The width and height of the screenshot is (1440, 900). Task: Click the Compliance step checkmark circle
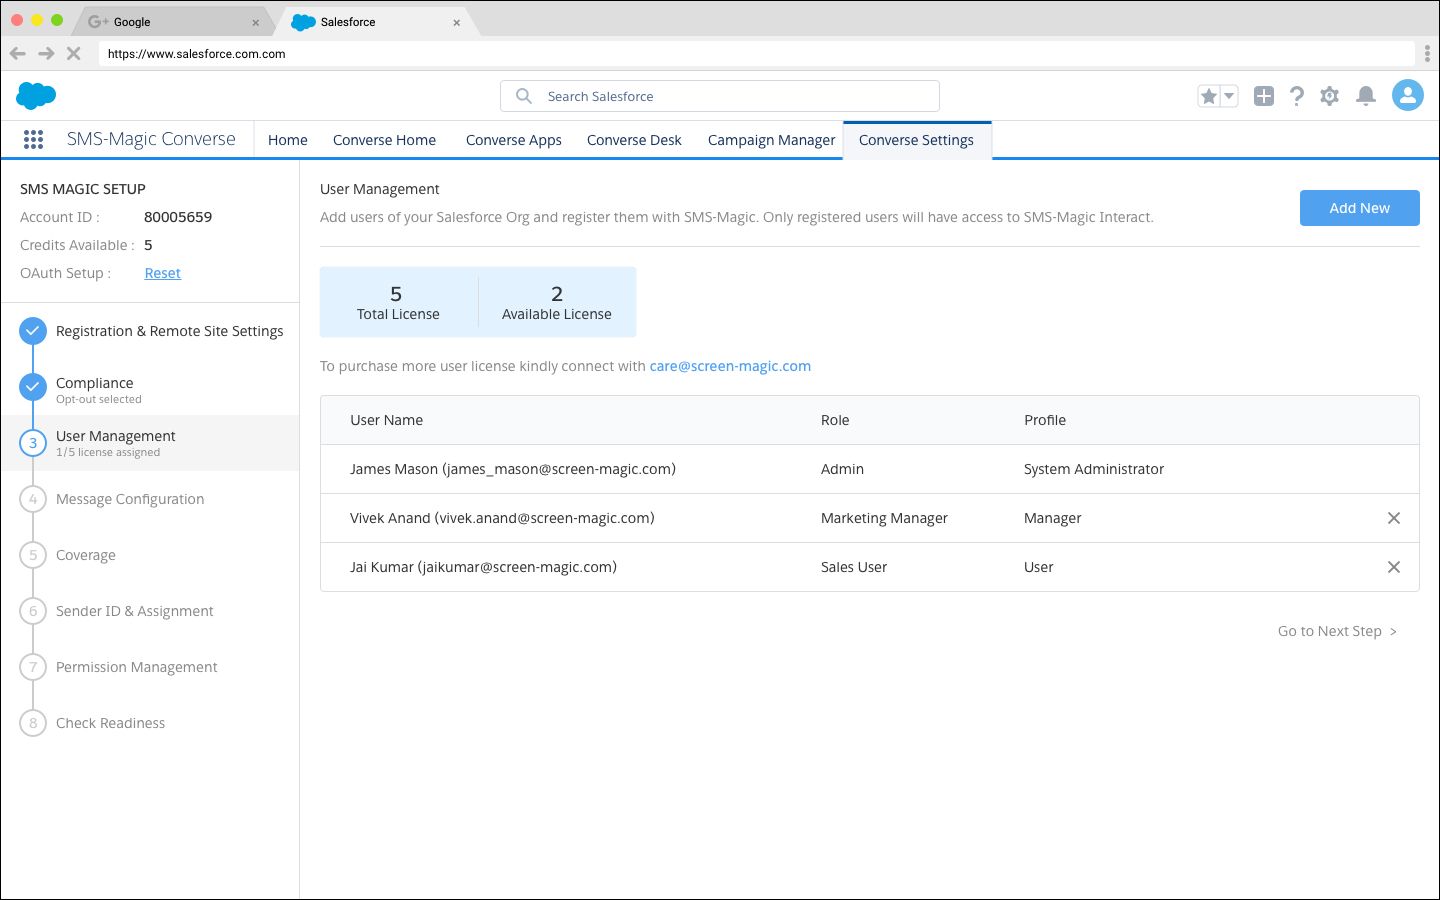pyautogui.click(x=33, y=387)
